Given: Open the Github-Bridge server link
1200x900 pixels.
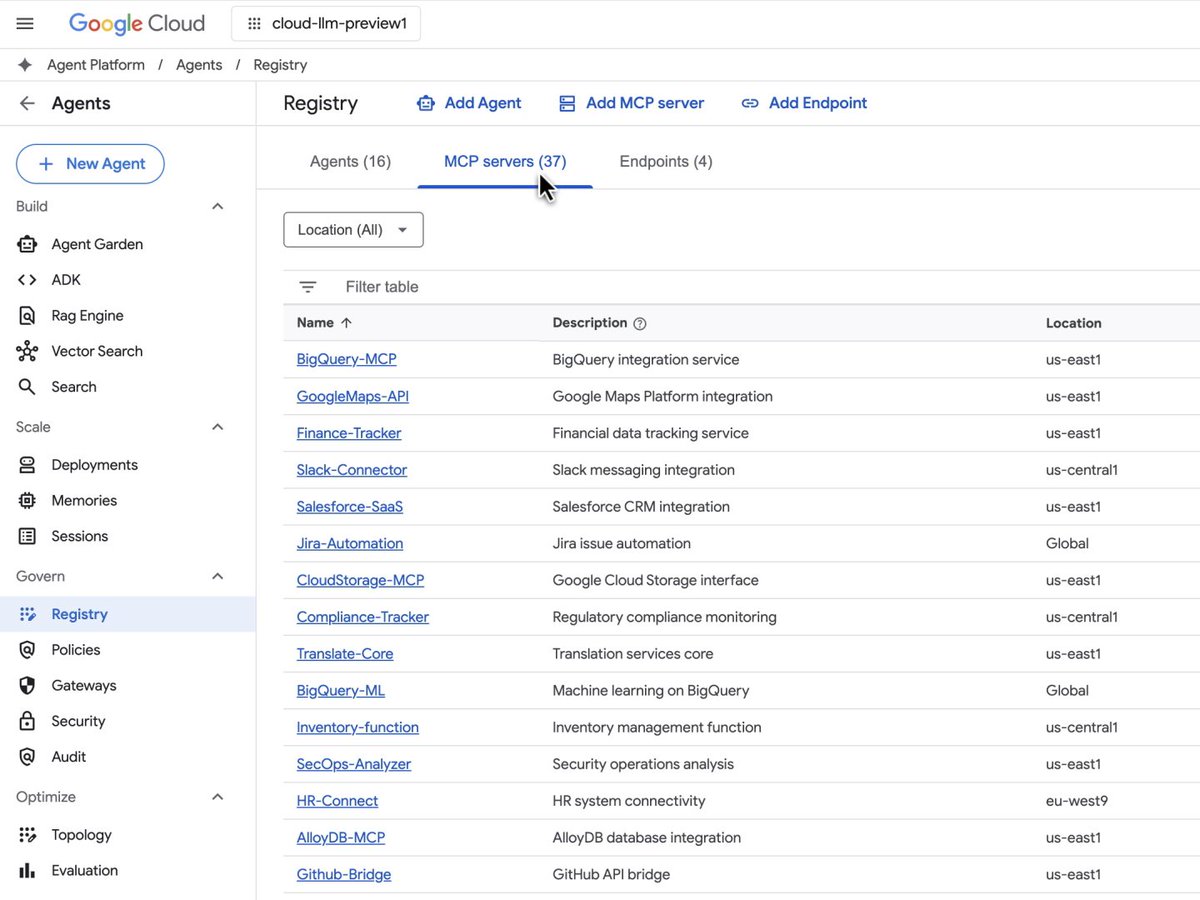Looking at the screenshot, I should (344, 875).
